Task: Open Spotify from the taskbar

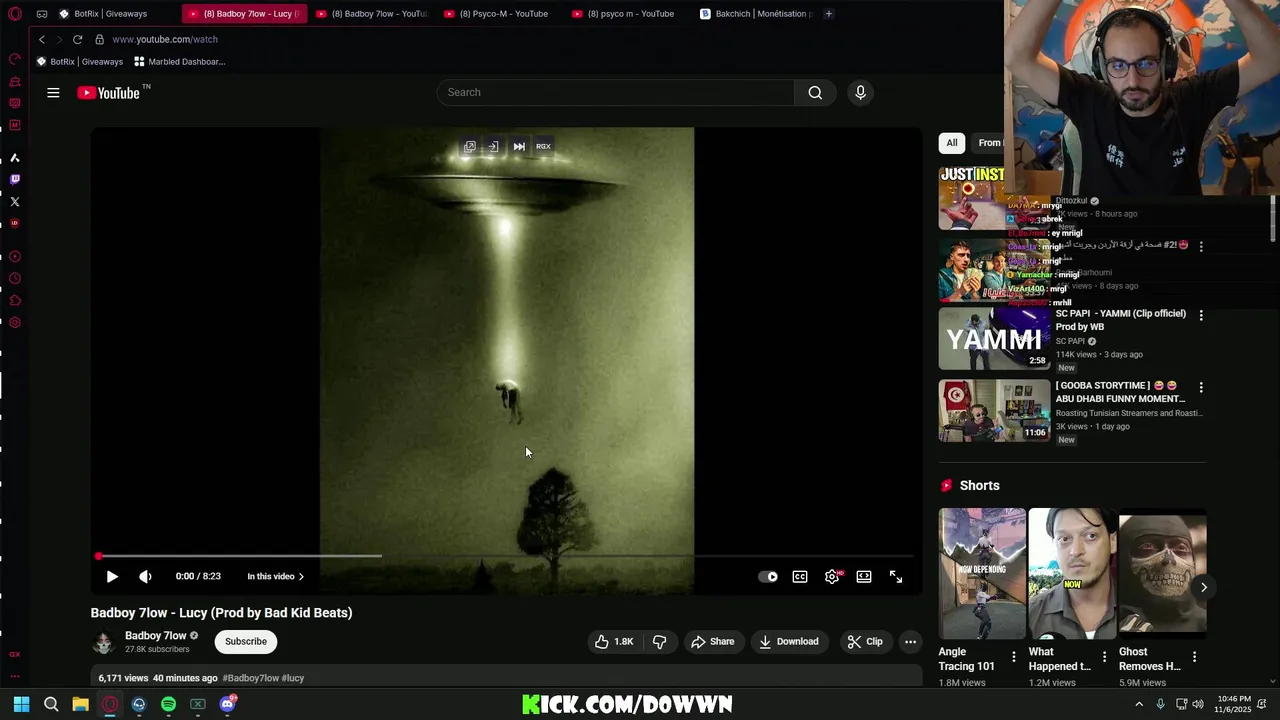Action: point(168,704)
